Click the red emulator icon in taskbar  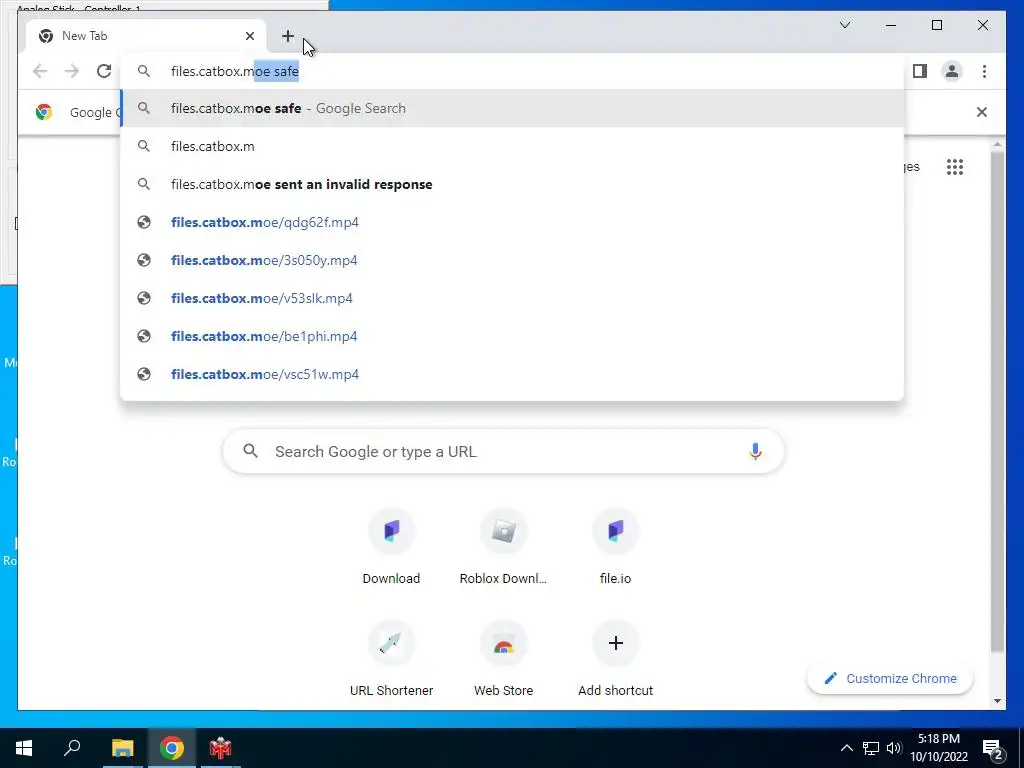220,748
